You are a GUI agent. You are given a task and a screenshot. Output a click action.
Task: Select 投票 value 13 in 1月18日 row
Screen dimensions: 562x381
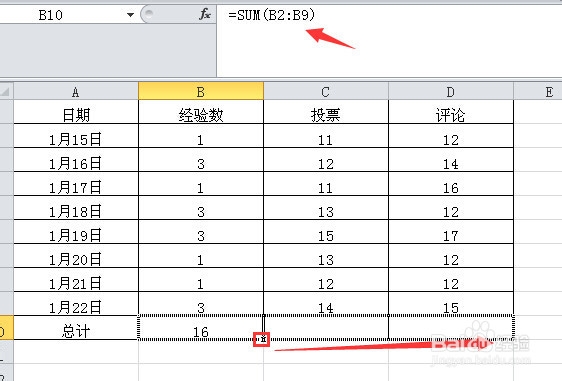pyautogui.click(x=326, y=208)
